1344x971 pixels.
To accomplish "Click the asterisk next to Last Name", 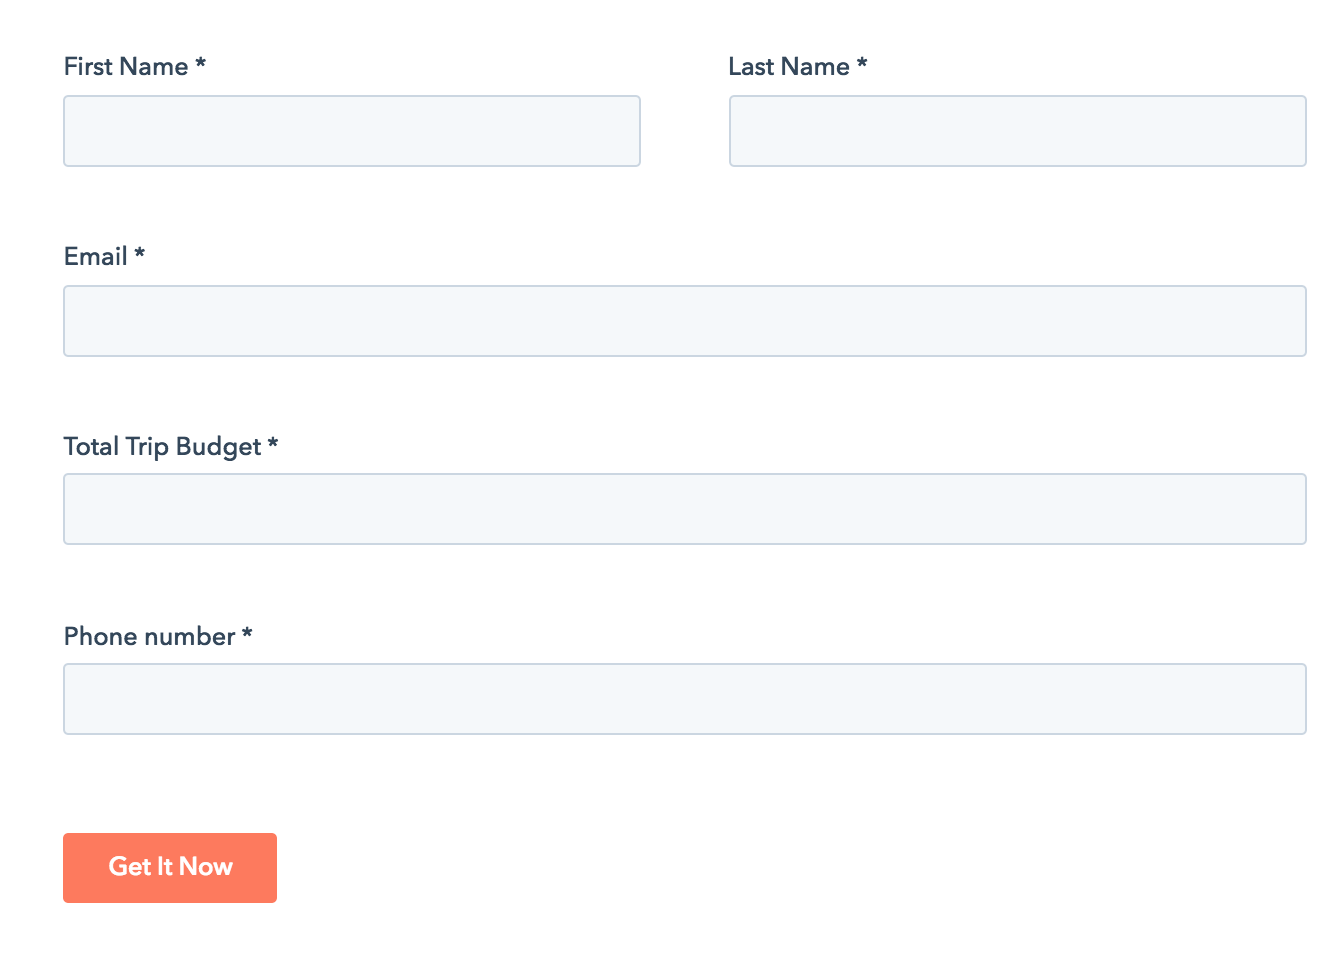I will pos(863,66).
